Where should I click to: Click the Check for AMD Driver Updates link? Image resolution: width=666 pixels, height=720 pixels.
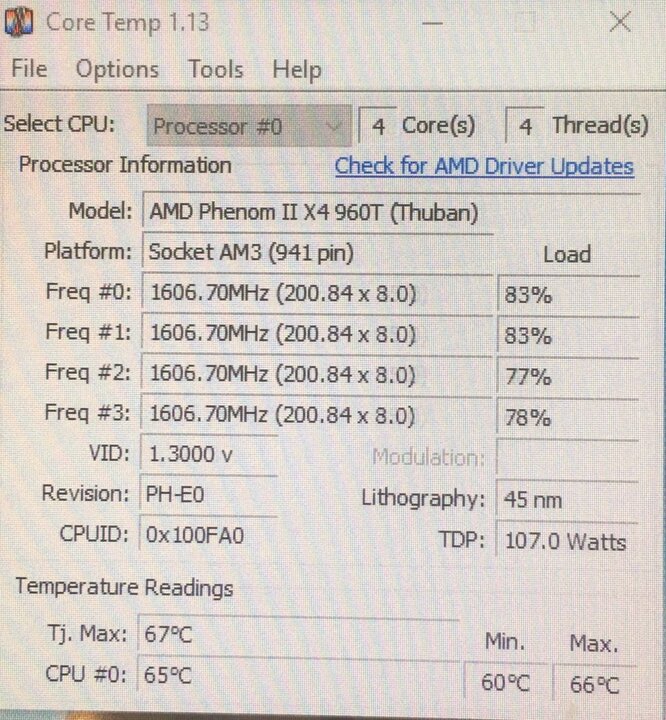(484, 166)
